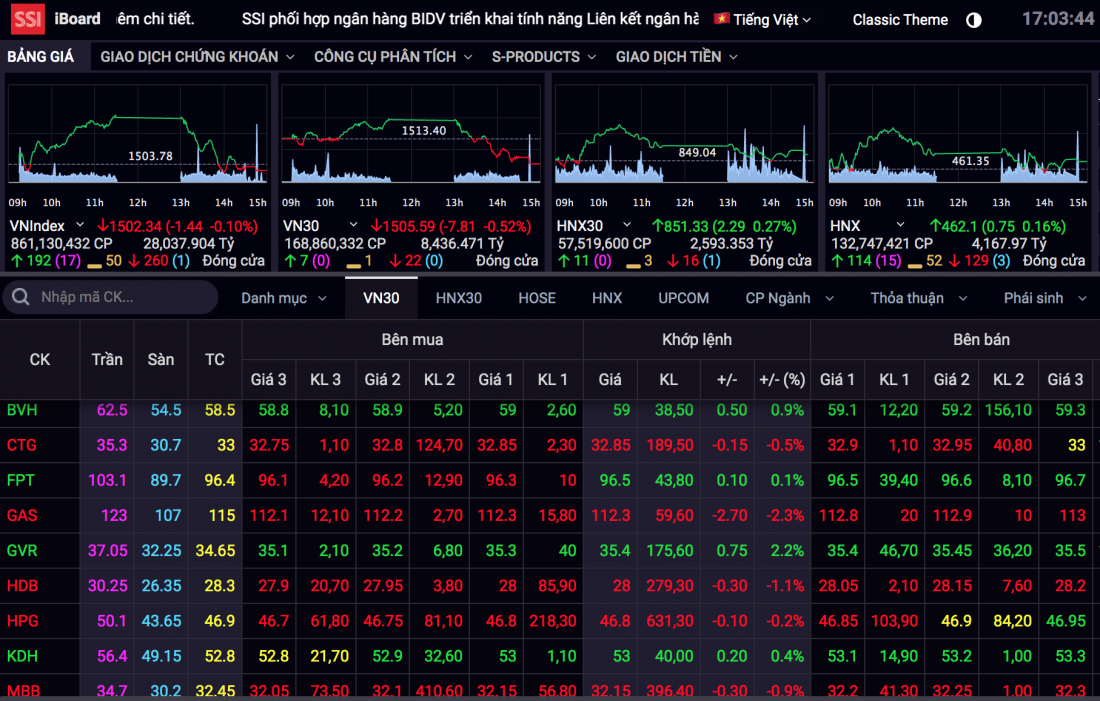1100x701 pixels.
Task: Expand the CP Ngành dropdown
Action: 788,298
